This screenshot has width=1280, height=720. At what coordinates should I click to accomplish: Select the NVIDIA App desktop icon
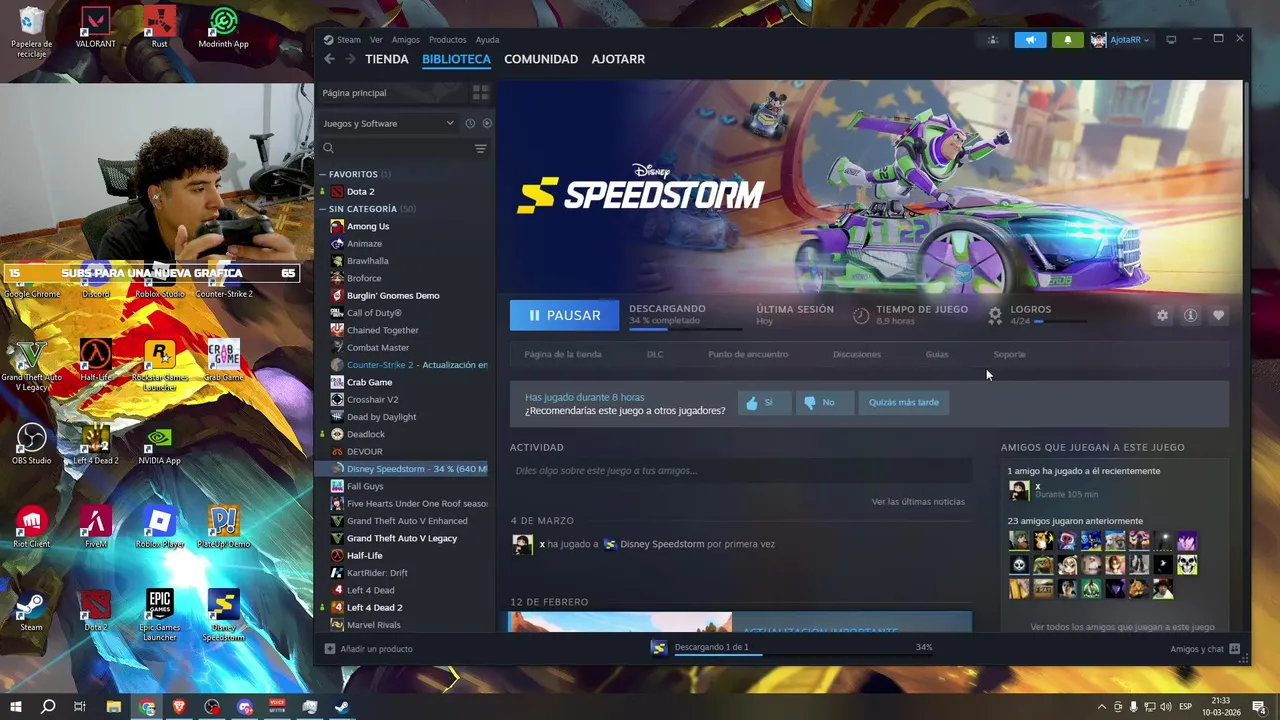tap(159, 444)
